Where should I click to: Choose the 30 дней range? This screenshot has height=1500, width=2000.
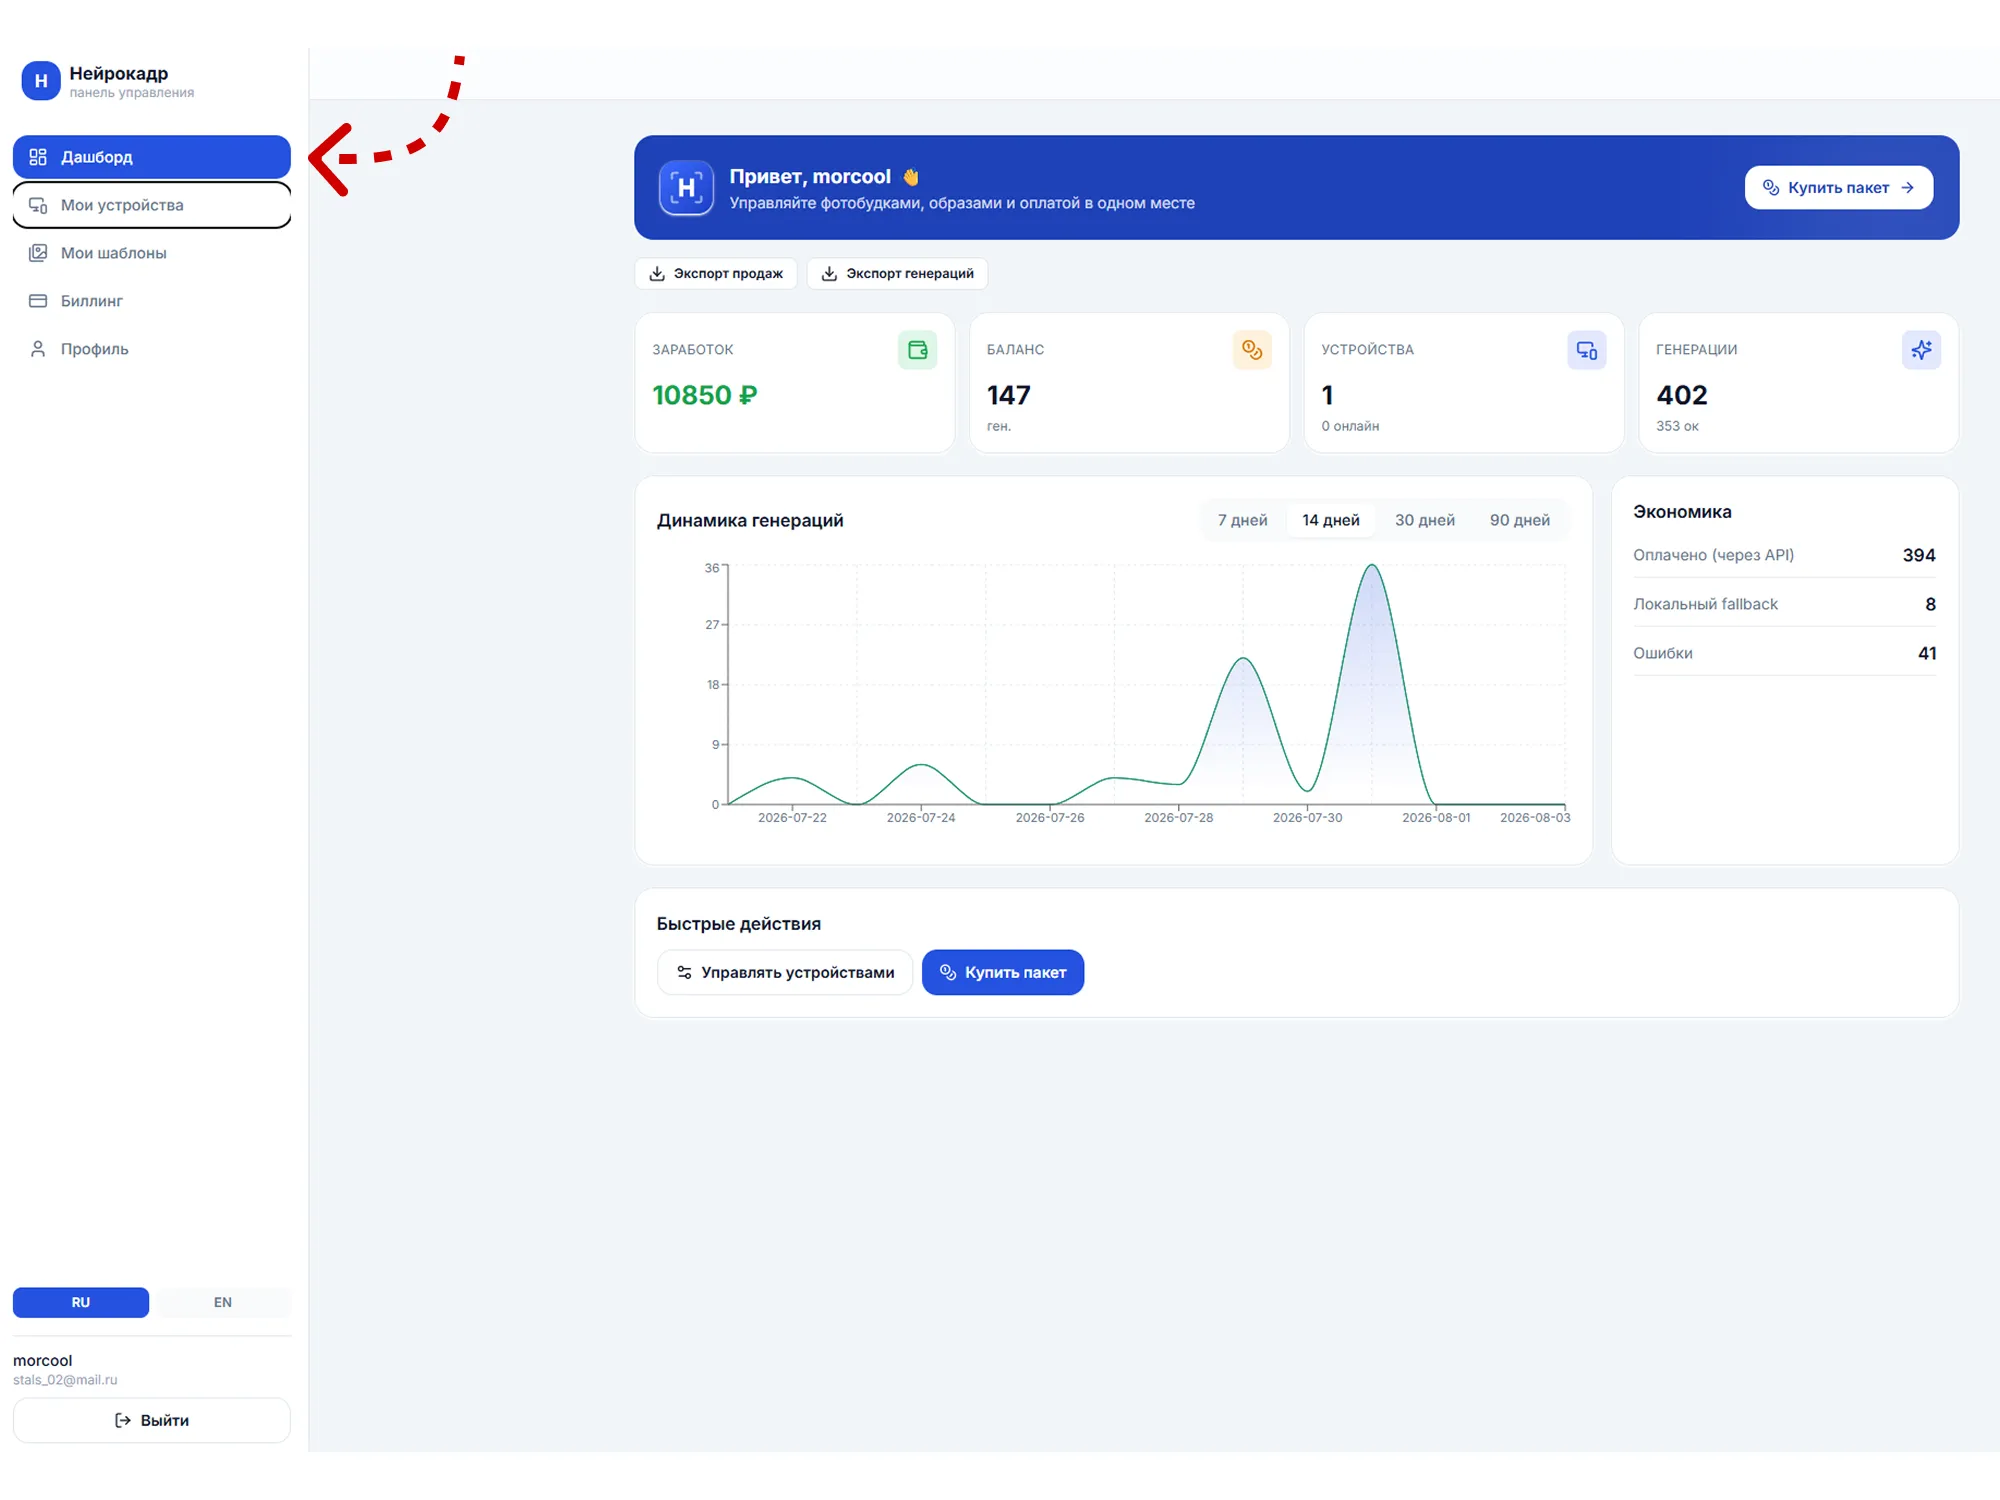coord(1424,520)
